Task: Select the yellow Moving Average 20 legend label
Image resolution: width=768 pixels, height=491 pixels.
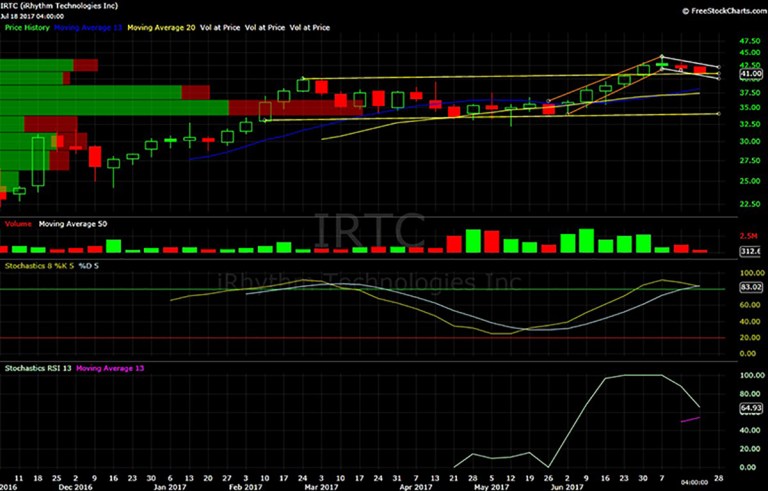Action: [x=161, y=28]
